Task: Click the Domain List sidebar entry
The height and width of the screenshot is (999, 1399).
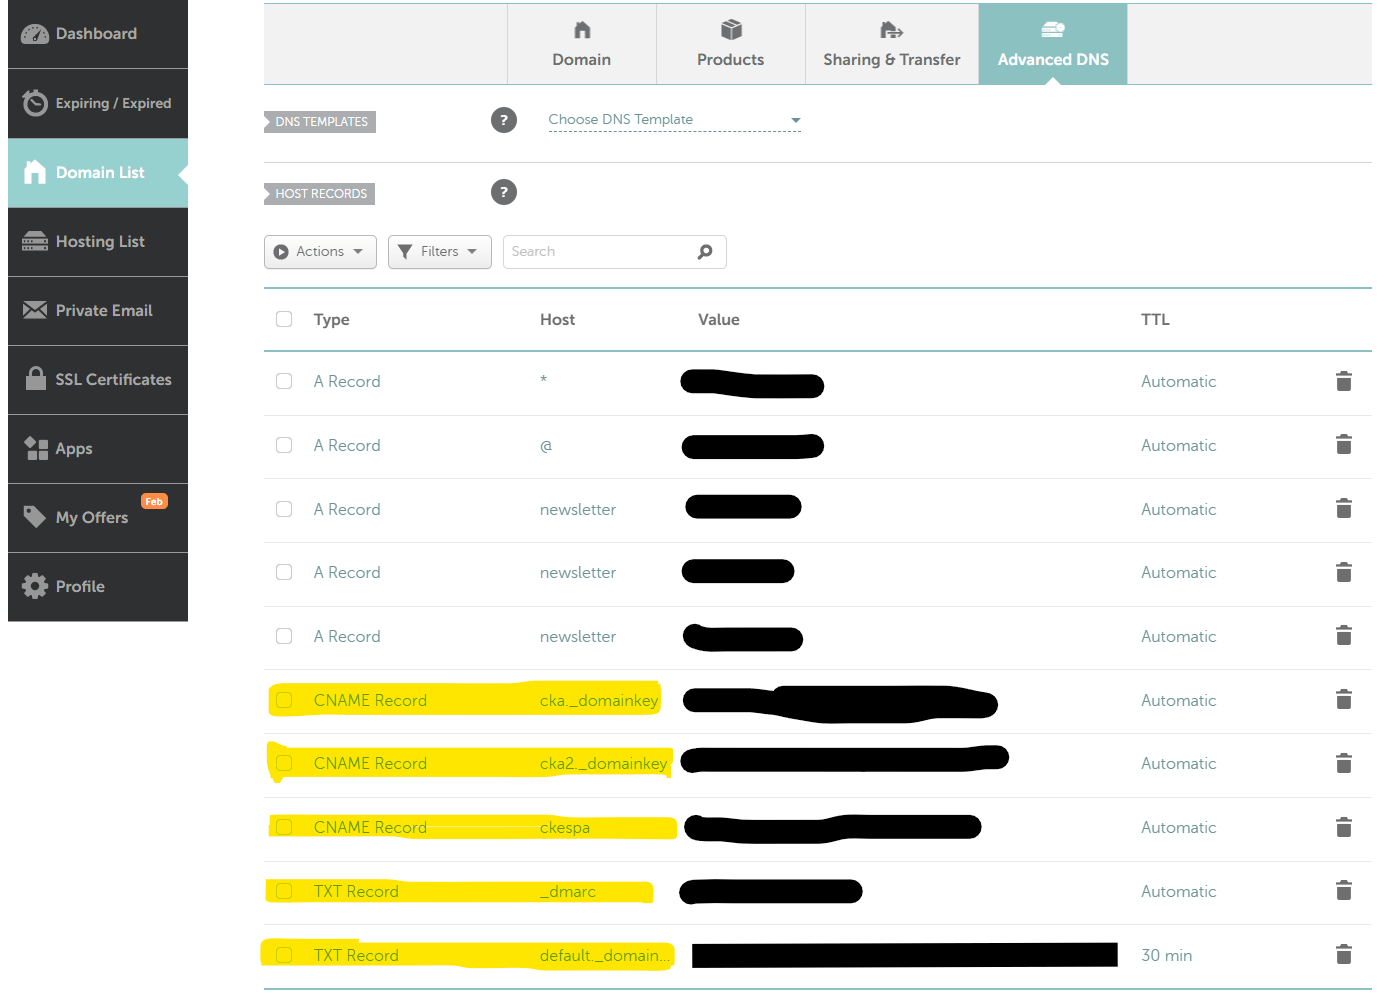Action: (99, 172)
